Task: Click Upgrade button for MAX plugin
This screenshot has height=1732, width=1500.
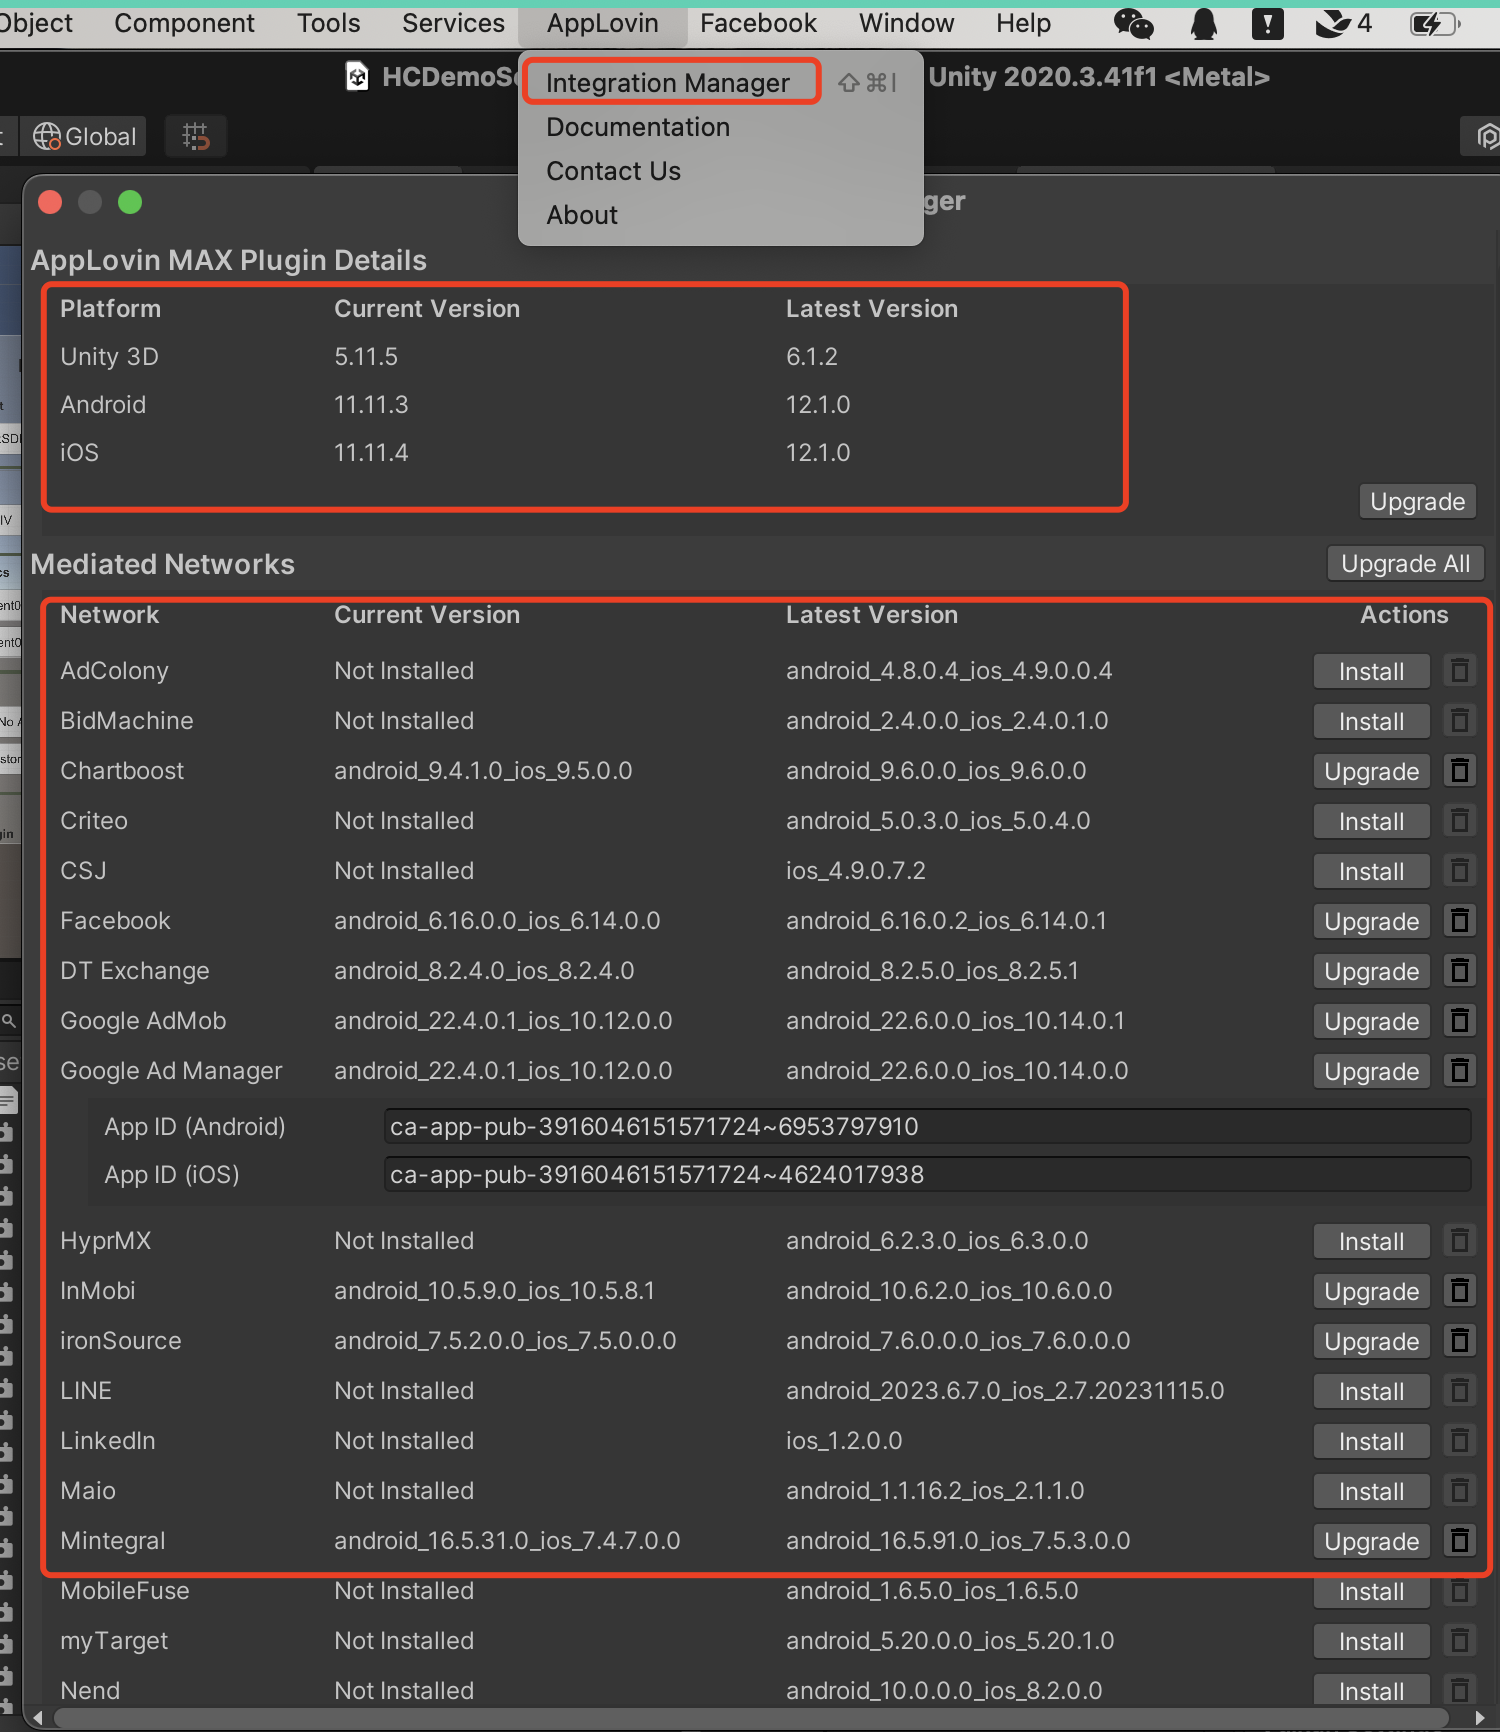Action: (1417, 502)
